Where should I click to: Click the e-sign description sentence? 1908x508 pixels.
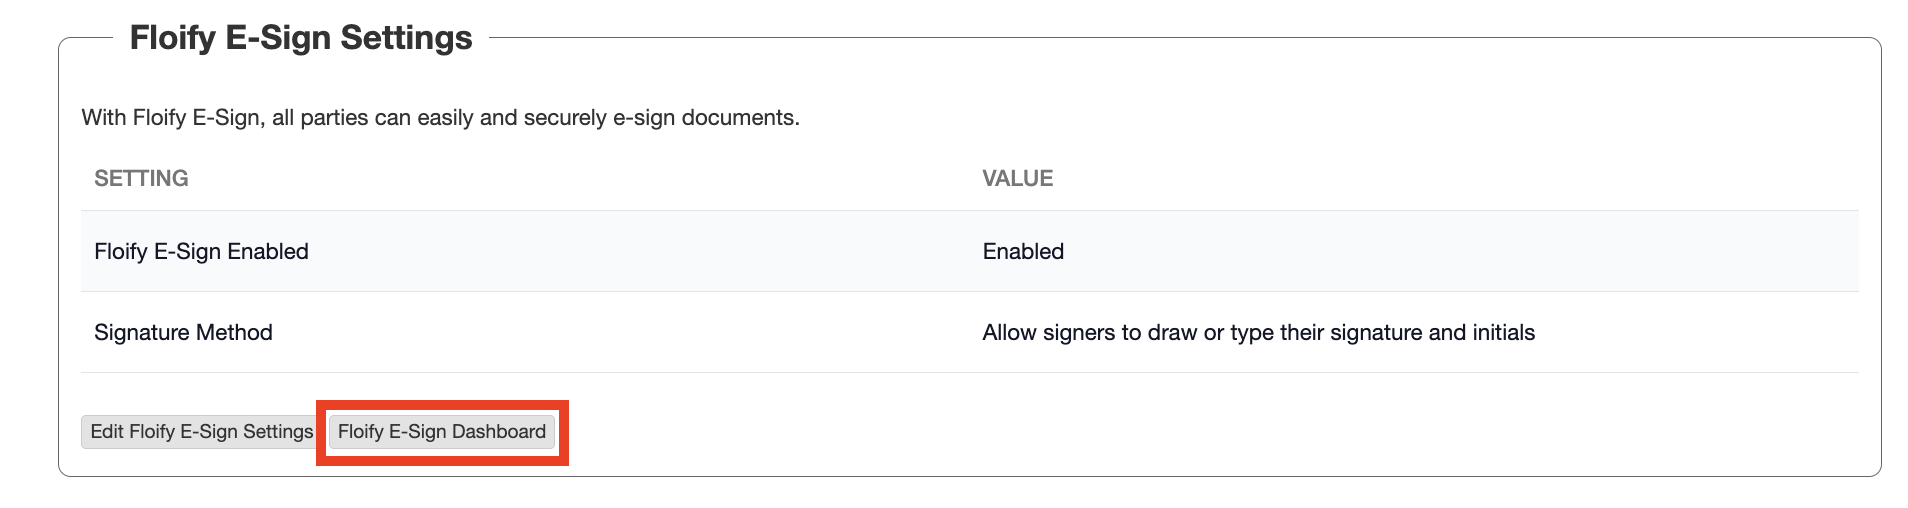(440, 118)
